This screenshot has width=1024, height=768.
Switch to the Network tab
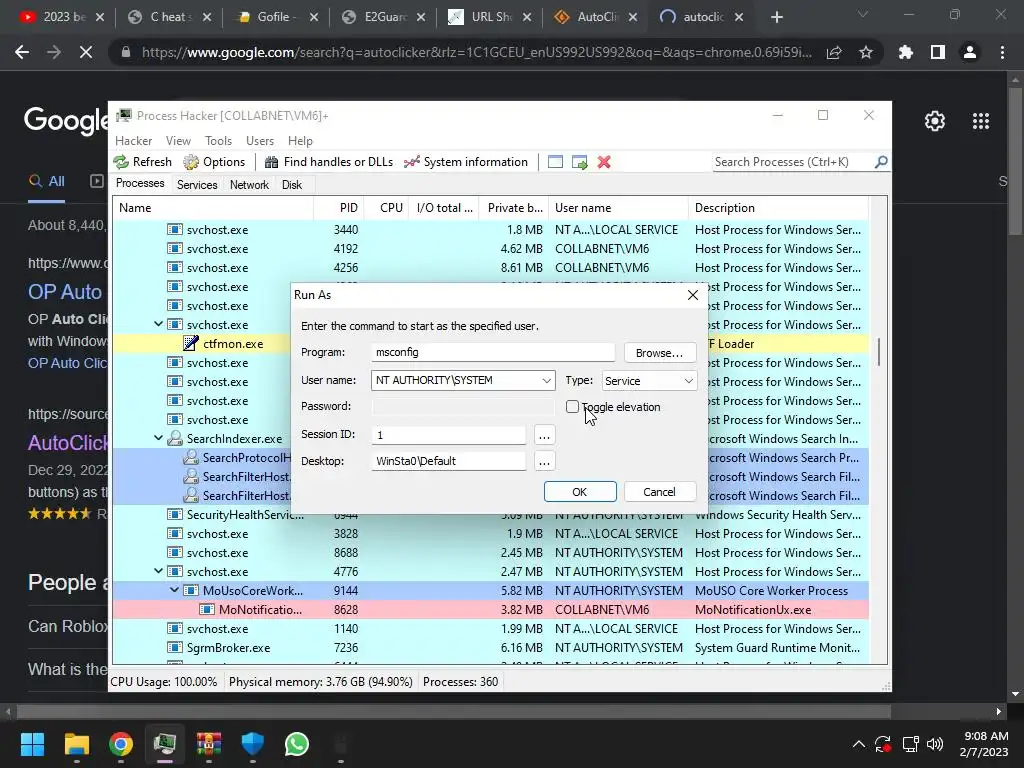pyautogui.click(x=249, y=185)
